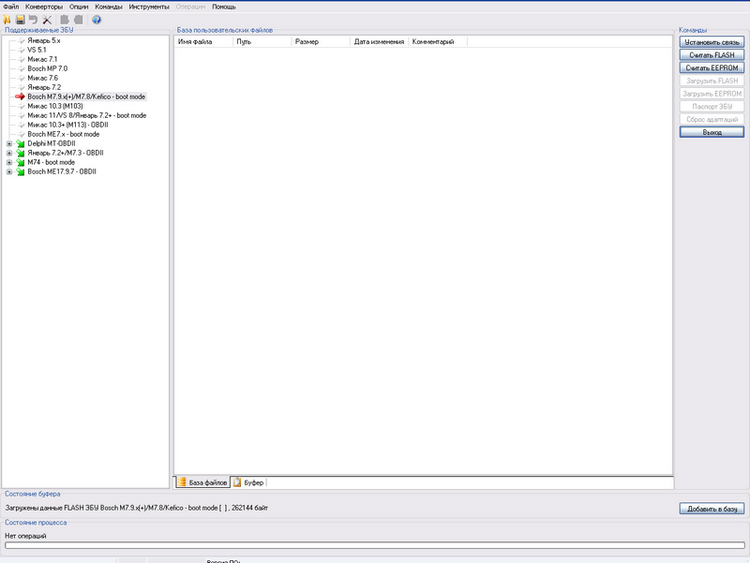Viewport: 750px width, 563px height.
Task: Click red arrow icon beside Bosch M7.9.x
Action: click(20, 96)
